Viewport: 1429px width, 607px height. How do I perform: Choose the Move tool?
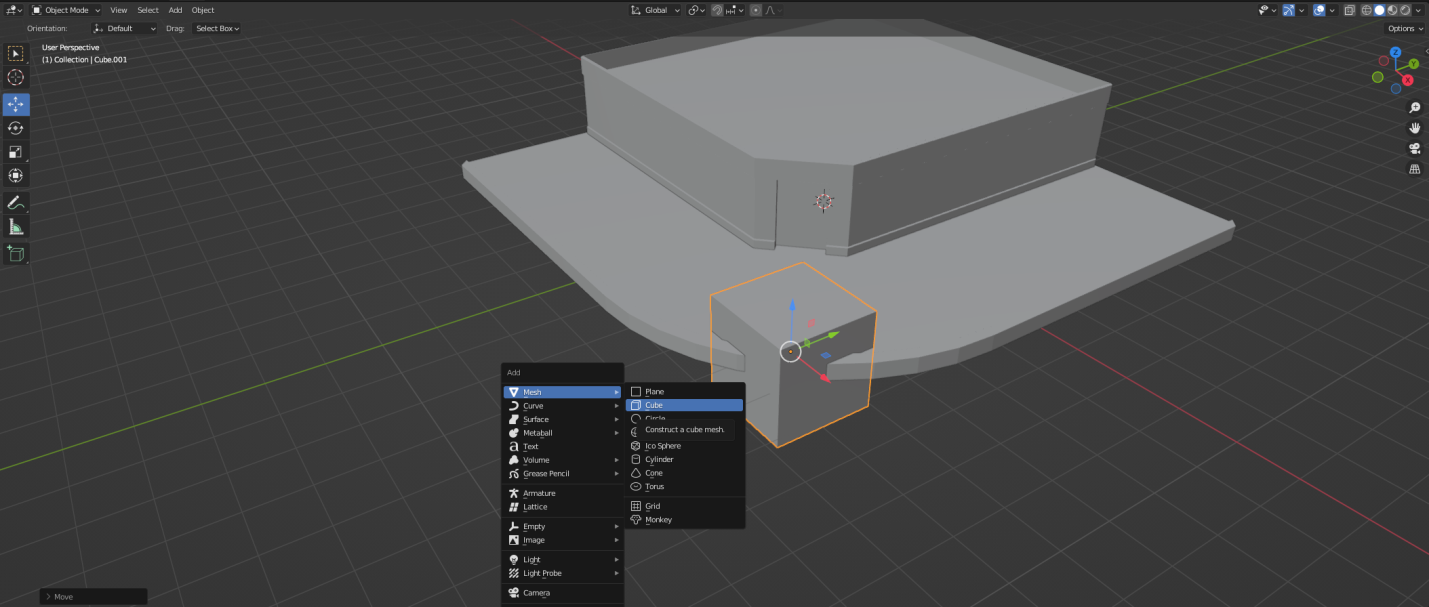(x=15, y=104)
